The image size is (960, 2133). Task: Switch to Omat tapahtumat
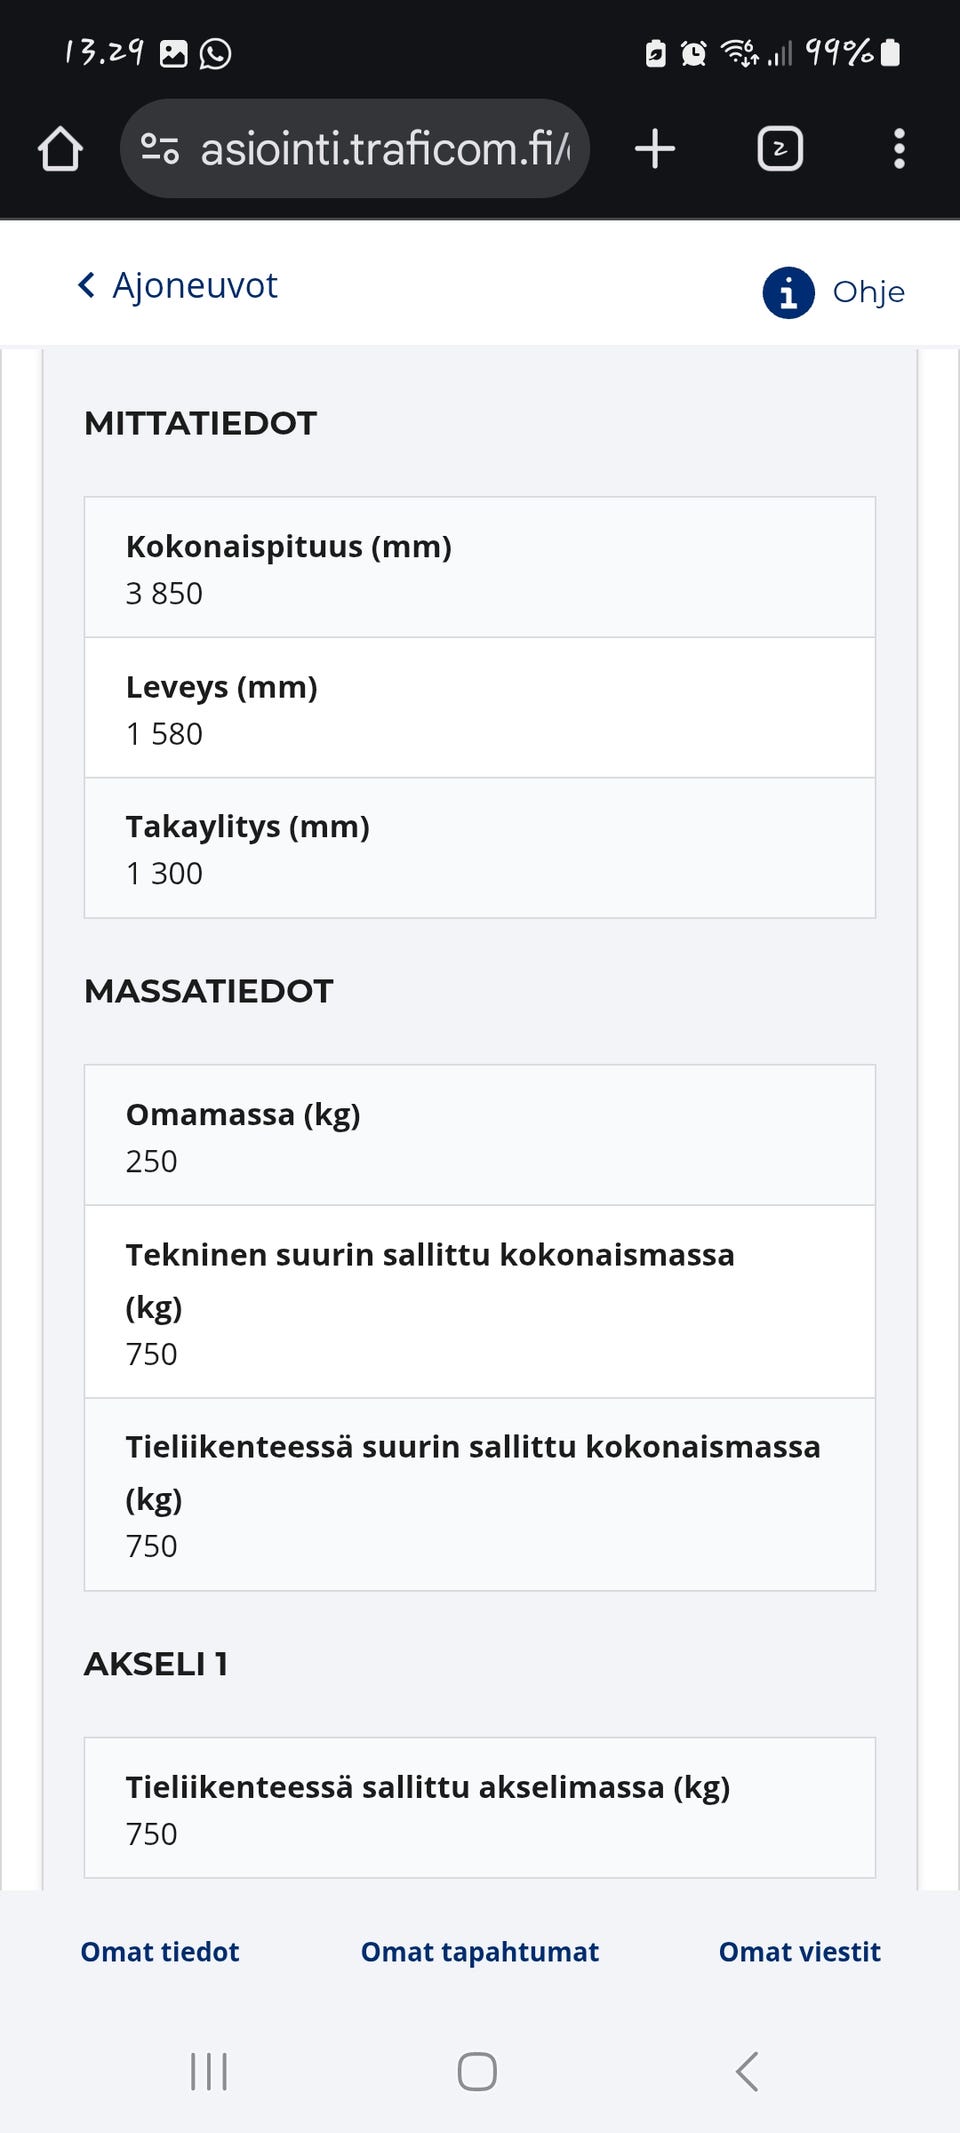[x=480, y=1951]
